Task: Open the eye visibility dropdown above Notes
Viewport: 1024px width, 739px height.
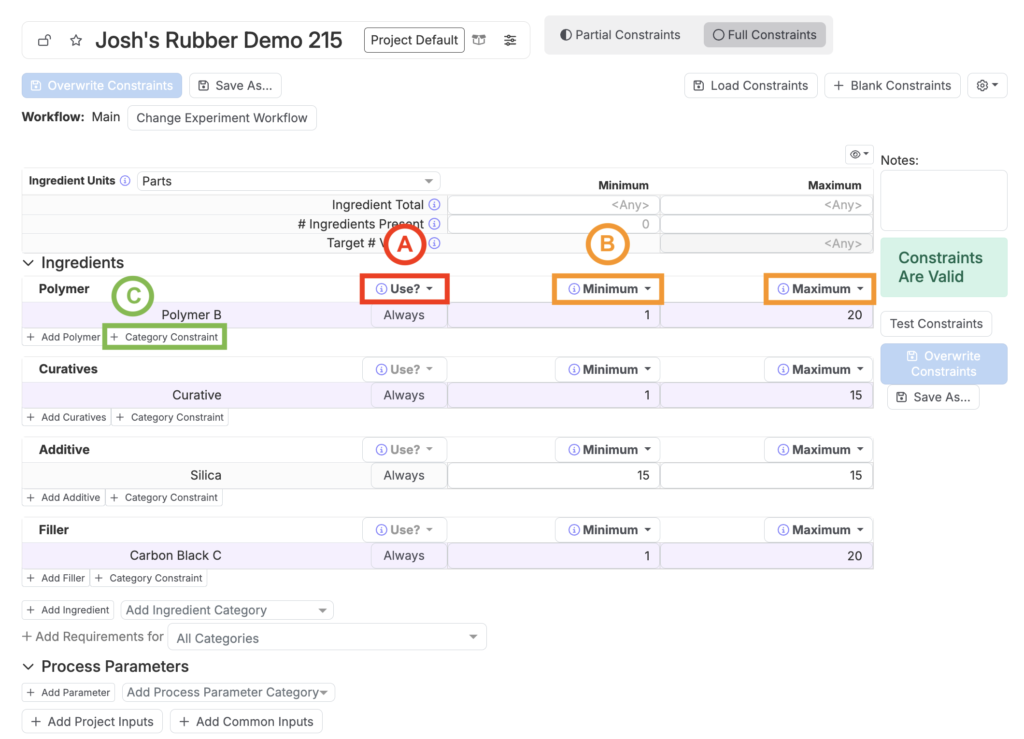Action: coord(859,154)
